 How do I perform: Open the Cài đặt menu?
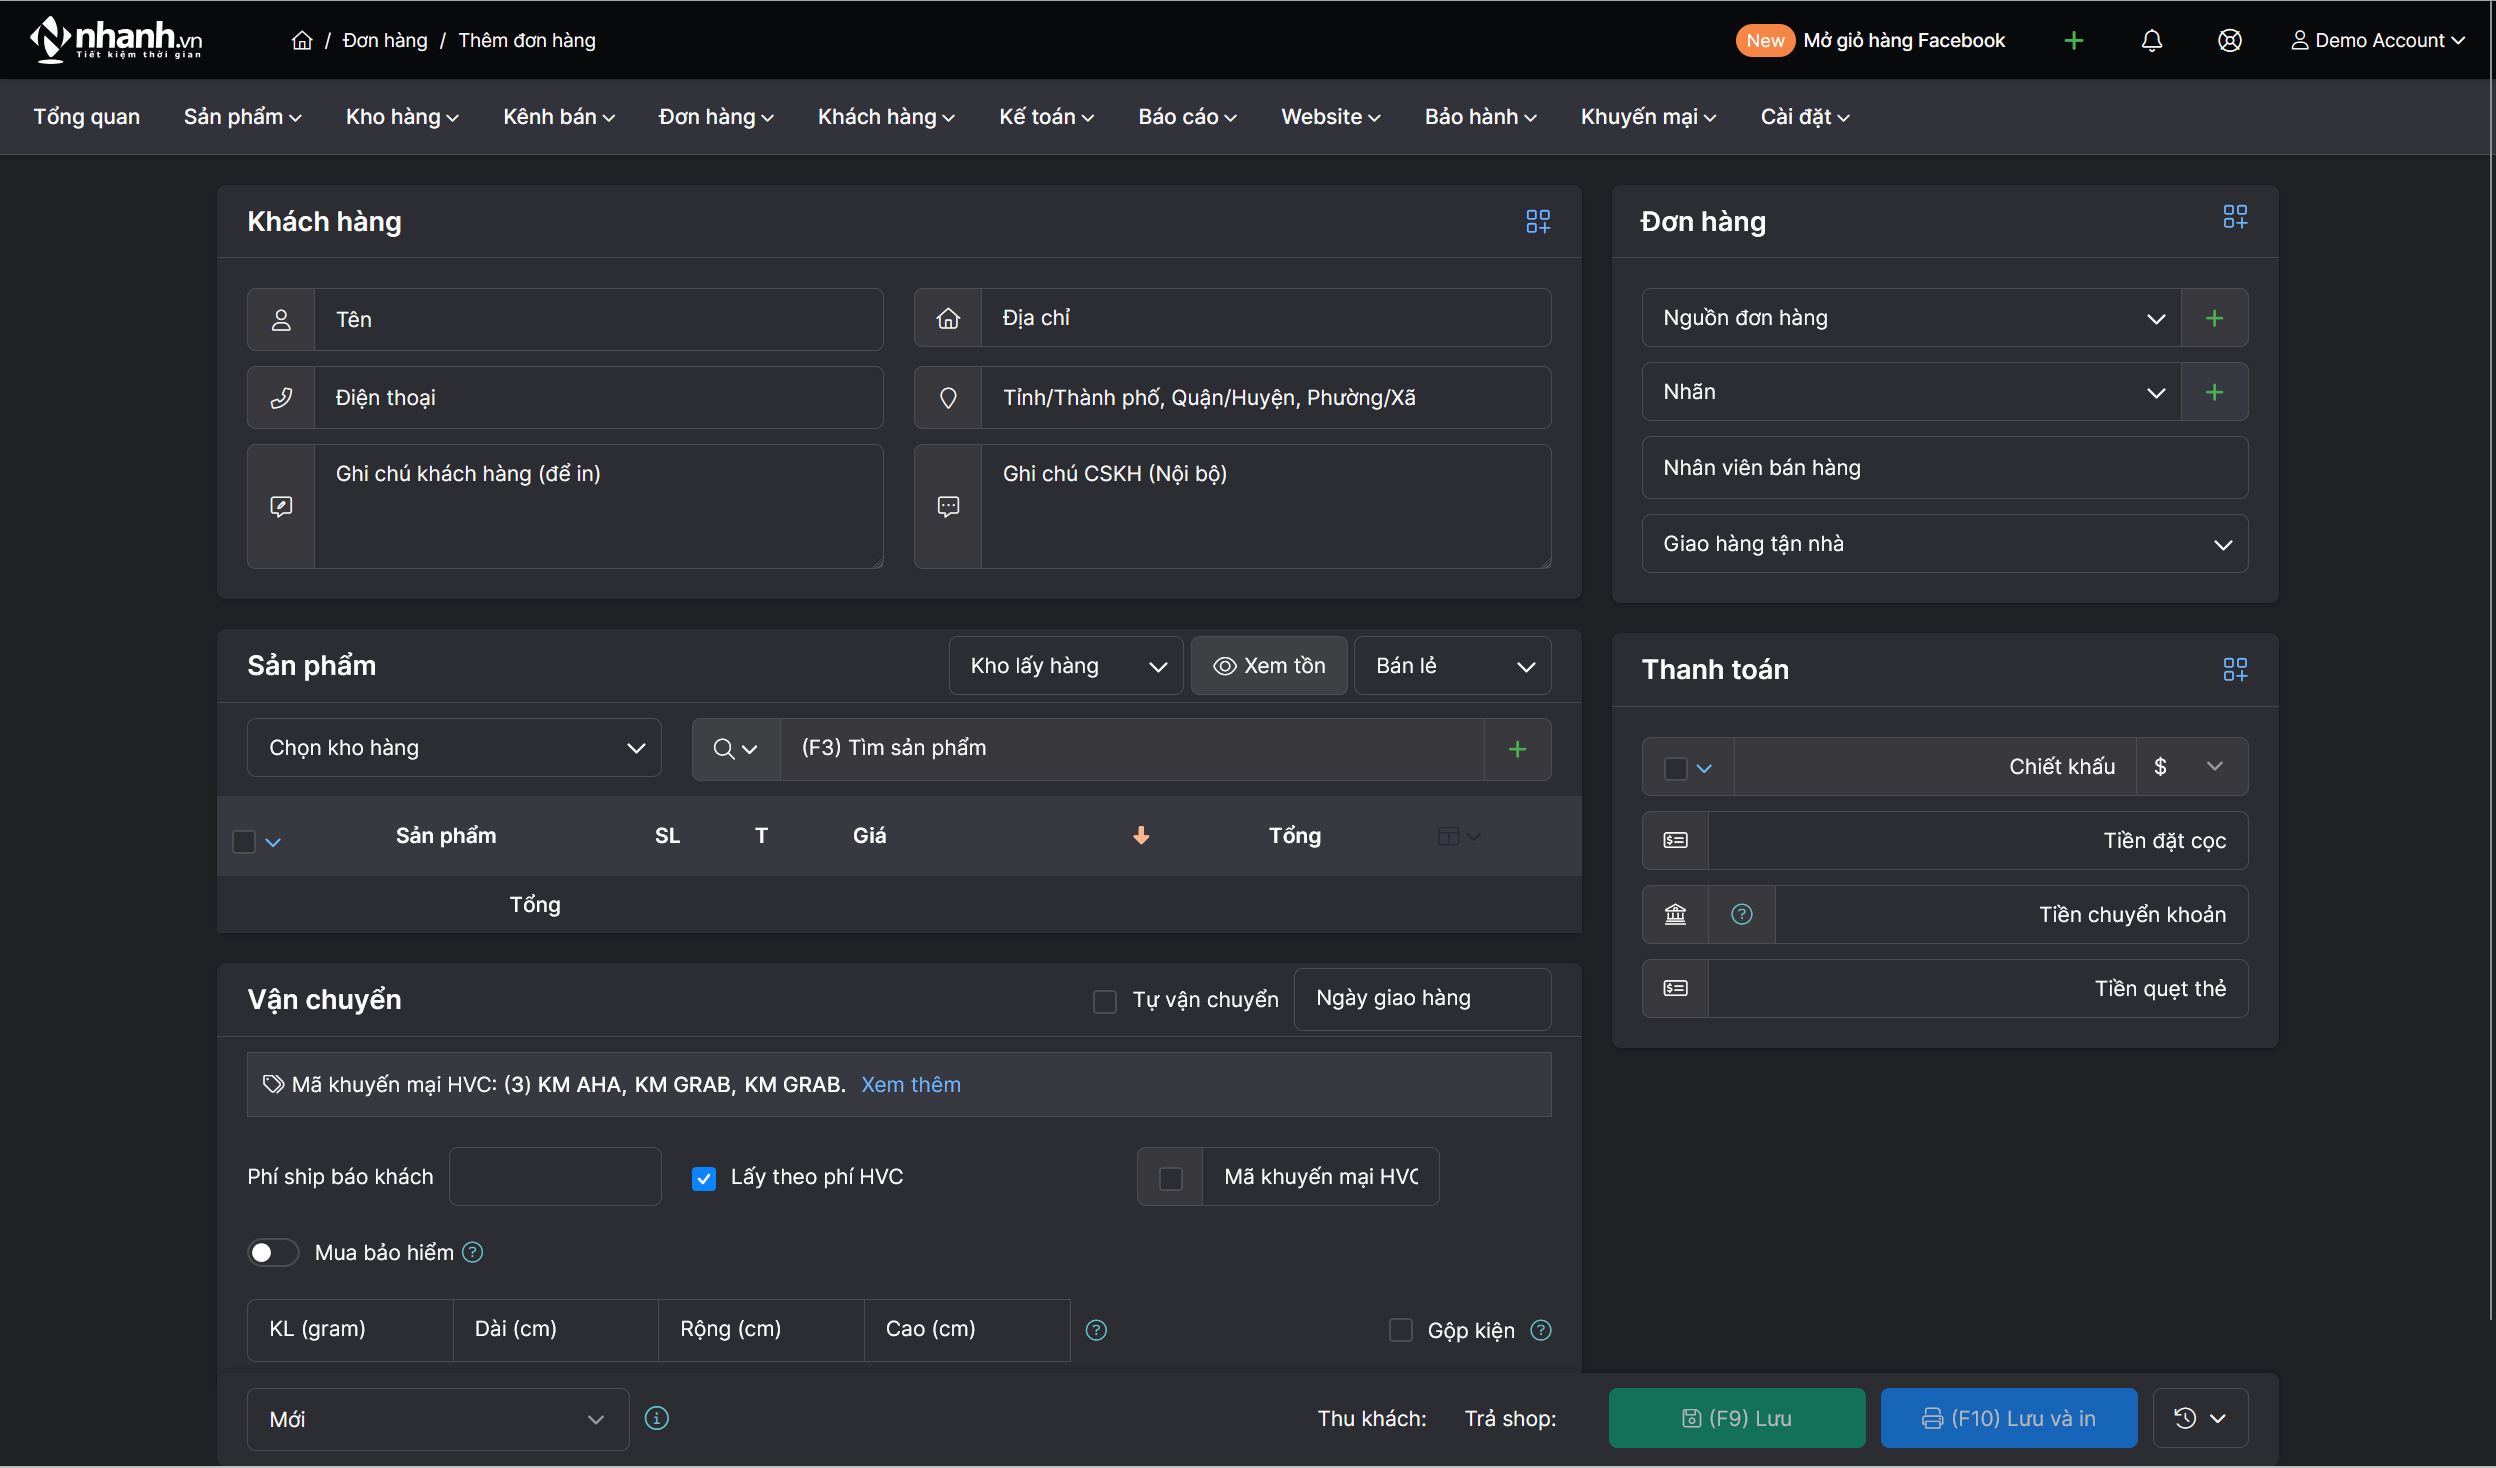coord(1805,117)
